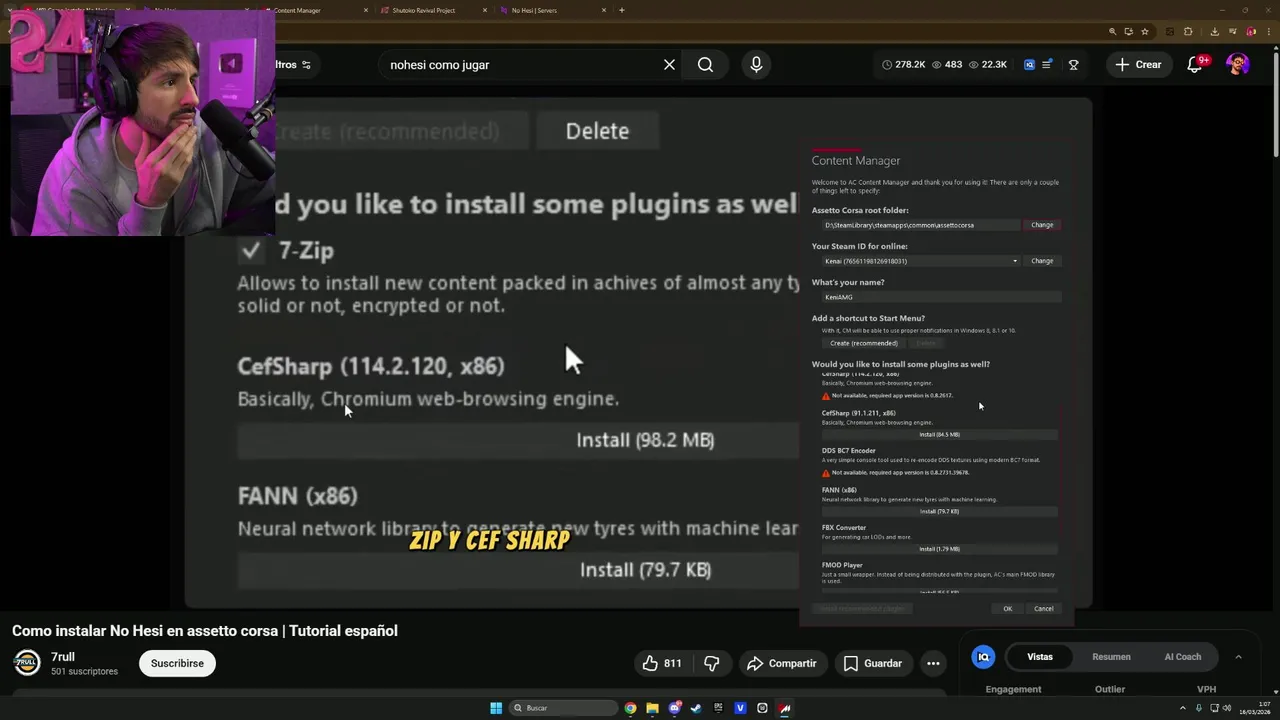Click the Outlier label in vidIQ

point(1110,689)
